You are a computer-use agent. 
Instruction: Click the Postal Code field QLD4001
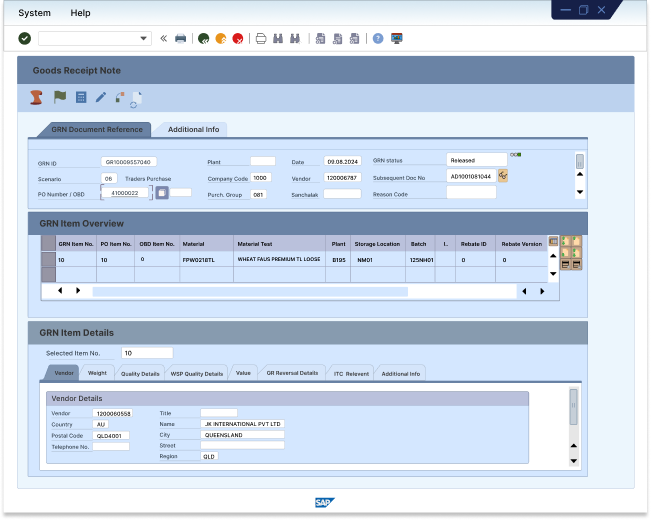click(110, 435)
